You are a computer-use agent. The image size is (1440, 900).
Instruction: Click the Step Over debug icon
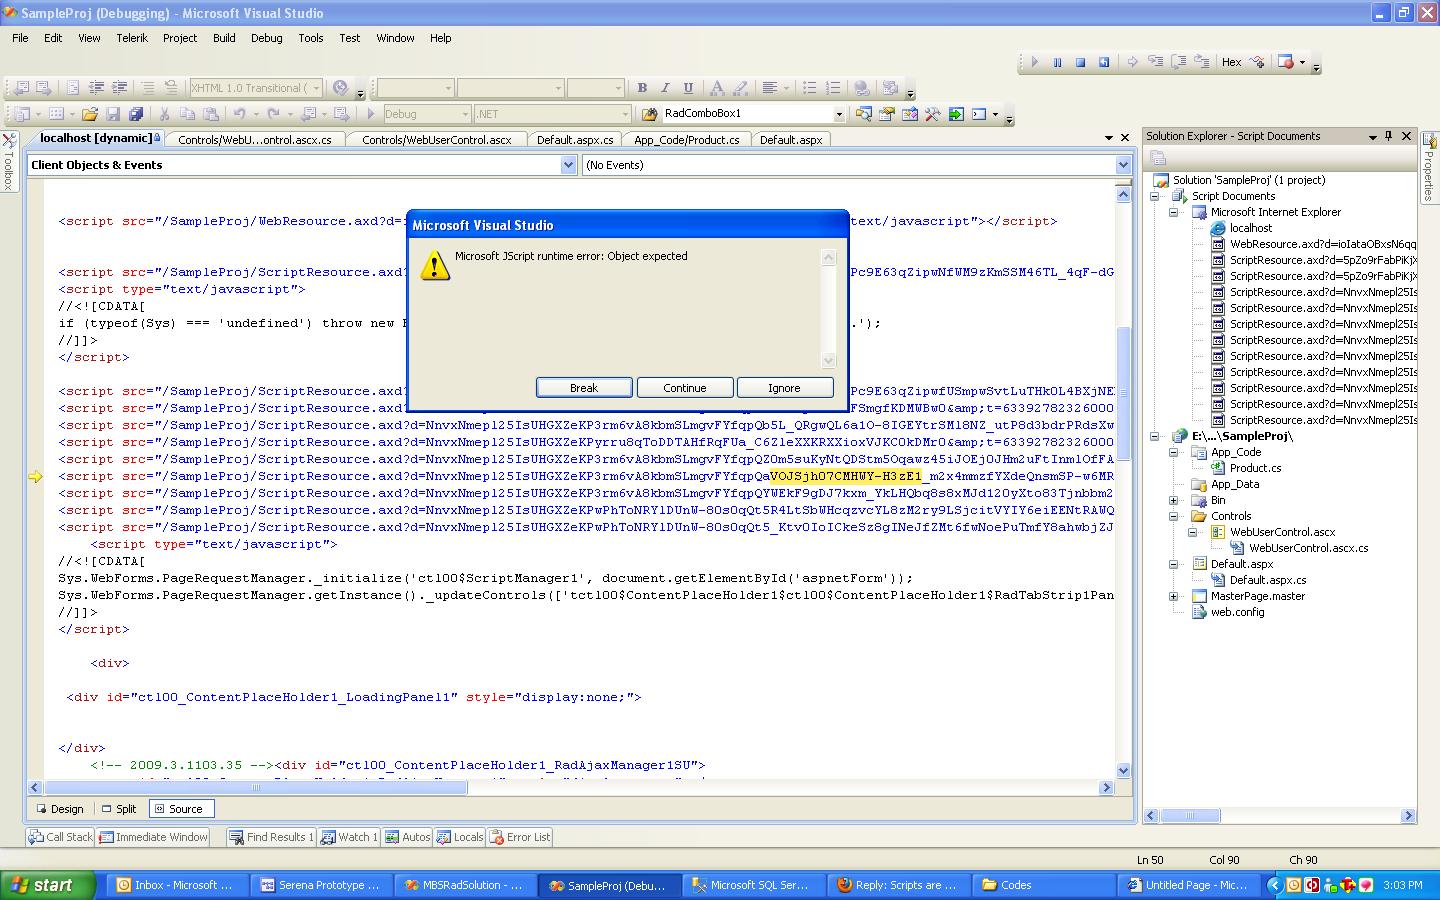1179,62
